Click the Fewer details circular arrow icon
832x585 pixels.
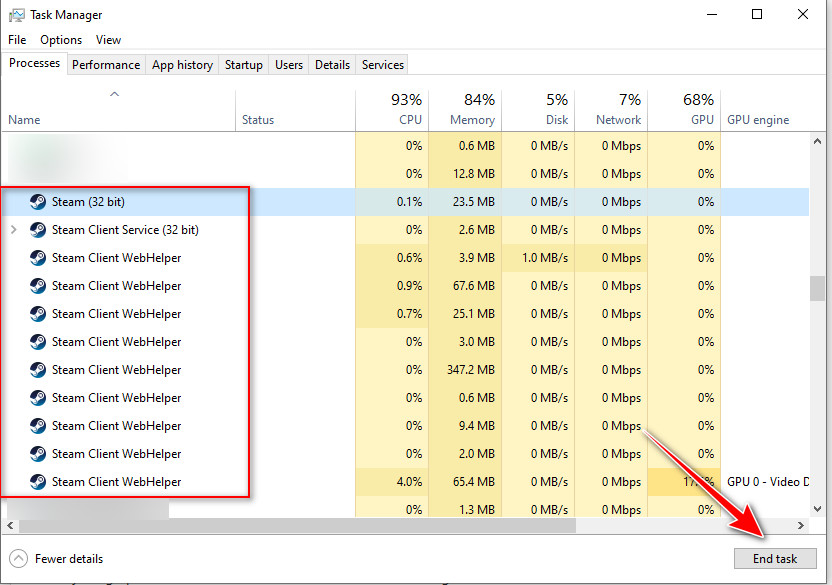(19, 558)
